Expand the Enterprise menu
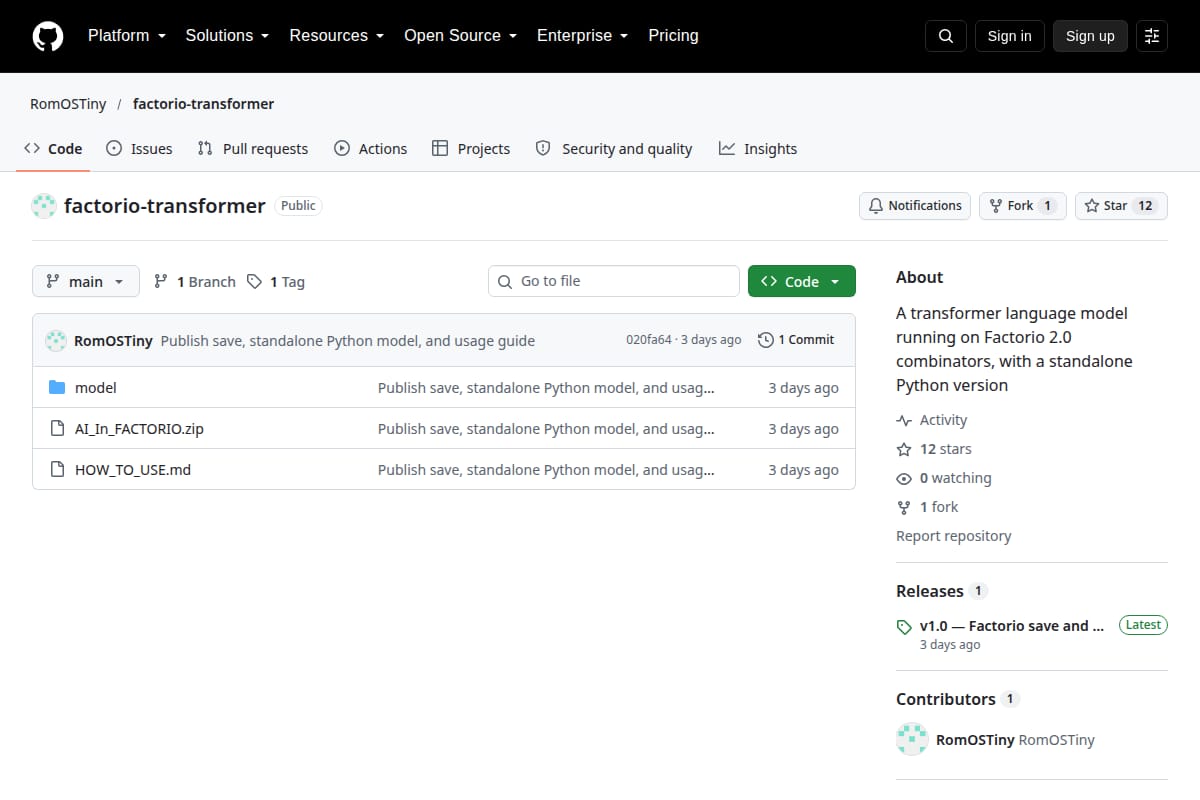This screenshot has height=800, width=1200. [582, 36]
